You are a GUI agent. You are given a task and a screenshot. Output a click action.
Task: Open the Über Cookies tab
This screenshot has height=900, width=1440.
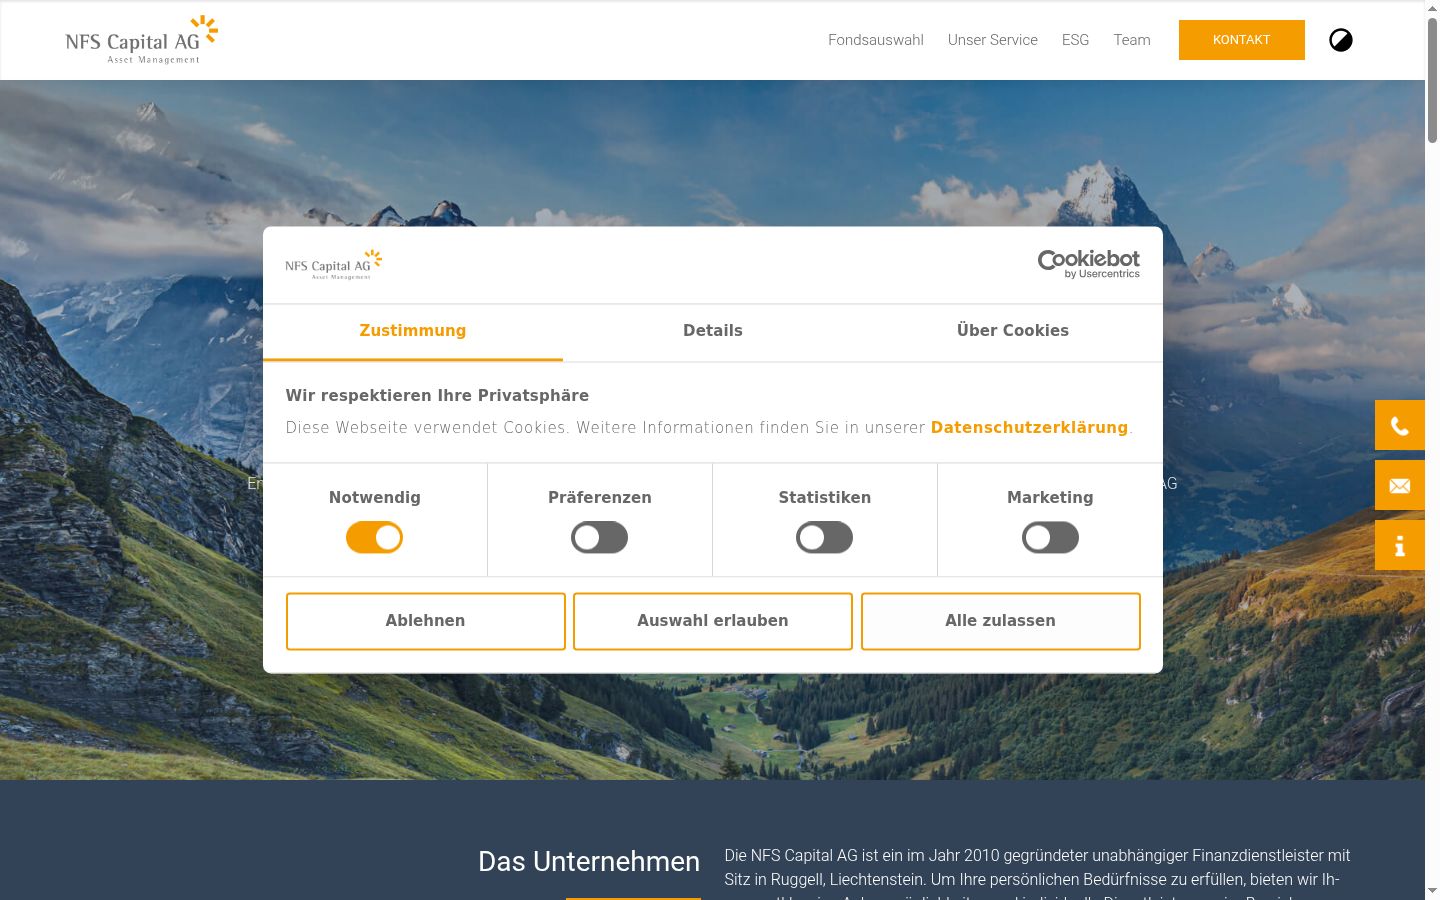point(1013,331)
